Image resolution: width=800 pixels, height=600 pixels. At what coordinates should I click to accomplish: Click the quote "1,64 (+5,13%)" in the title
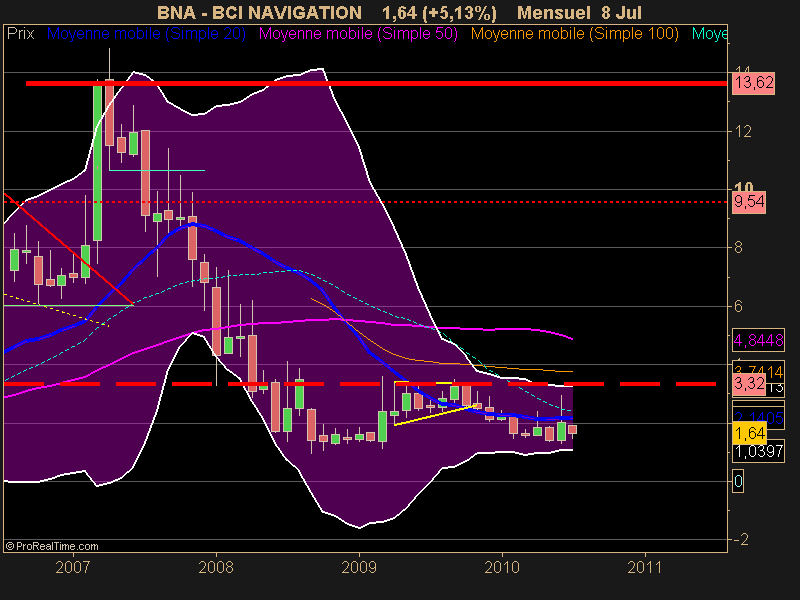click(439, 13)
